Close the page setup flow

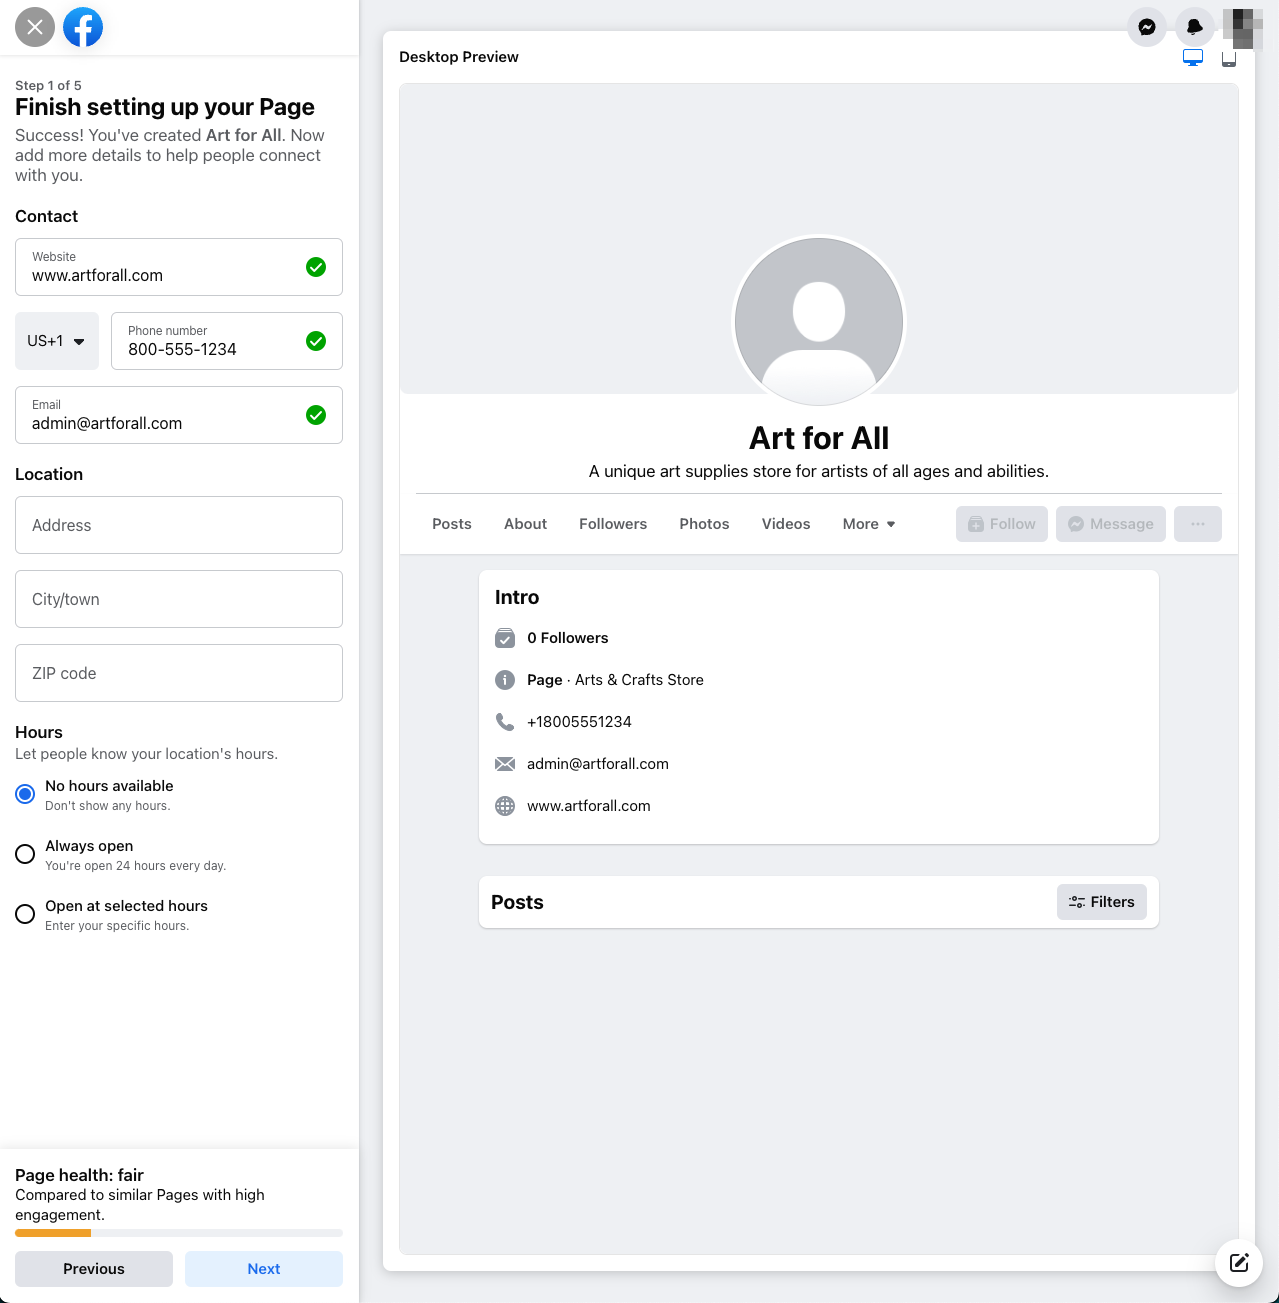click(34, 27)
